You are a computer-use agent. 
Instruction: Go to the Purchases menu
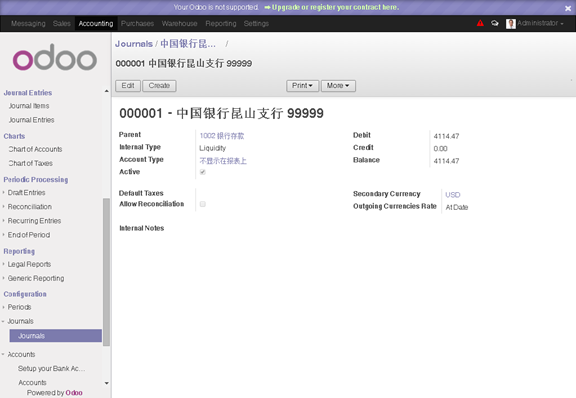click(x=137, y=24)
